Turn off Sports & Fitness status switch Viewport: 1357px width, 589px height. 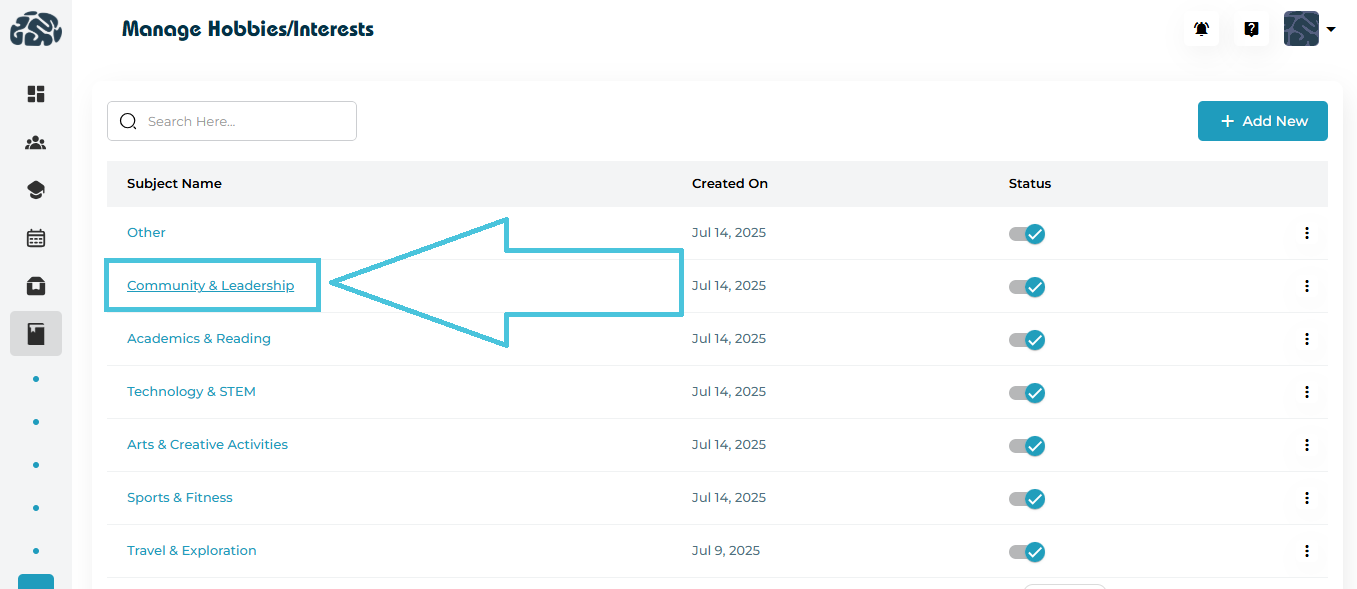pyautogui.click(x=1027, y=499)
